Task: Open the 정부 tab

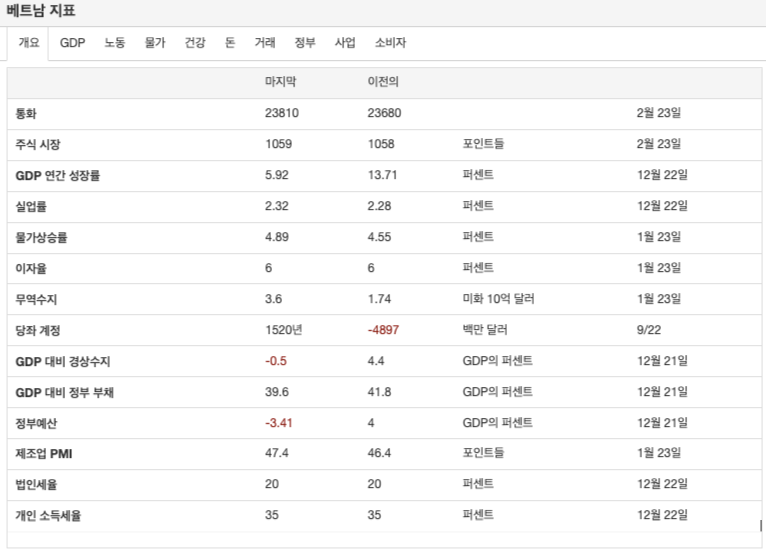Action: point(305,43)
